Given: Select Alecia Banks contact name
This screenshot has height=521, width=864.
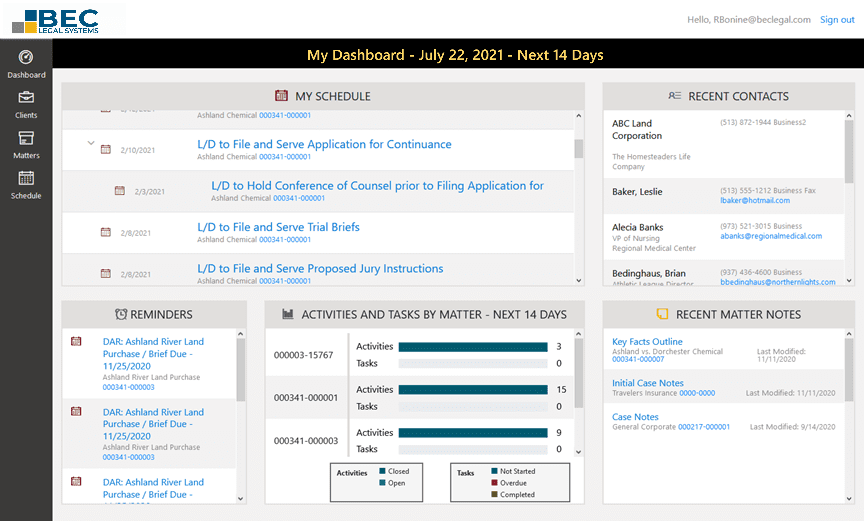Looking at the screenshot, I should [x=638, y=227].
